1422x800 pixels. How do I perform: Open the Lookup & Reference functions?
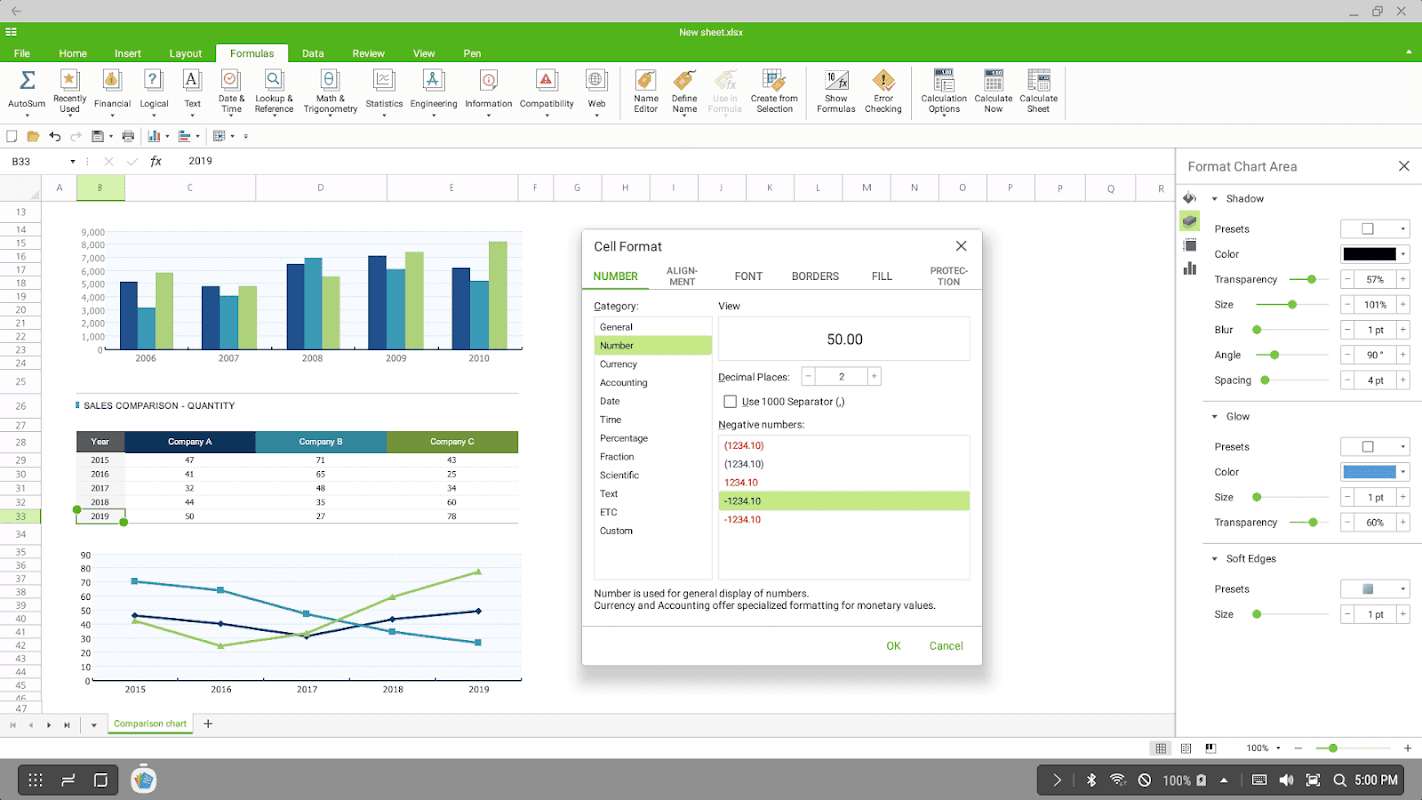tap(274, 82)
